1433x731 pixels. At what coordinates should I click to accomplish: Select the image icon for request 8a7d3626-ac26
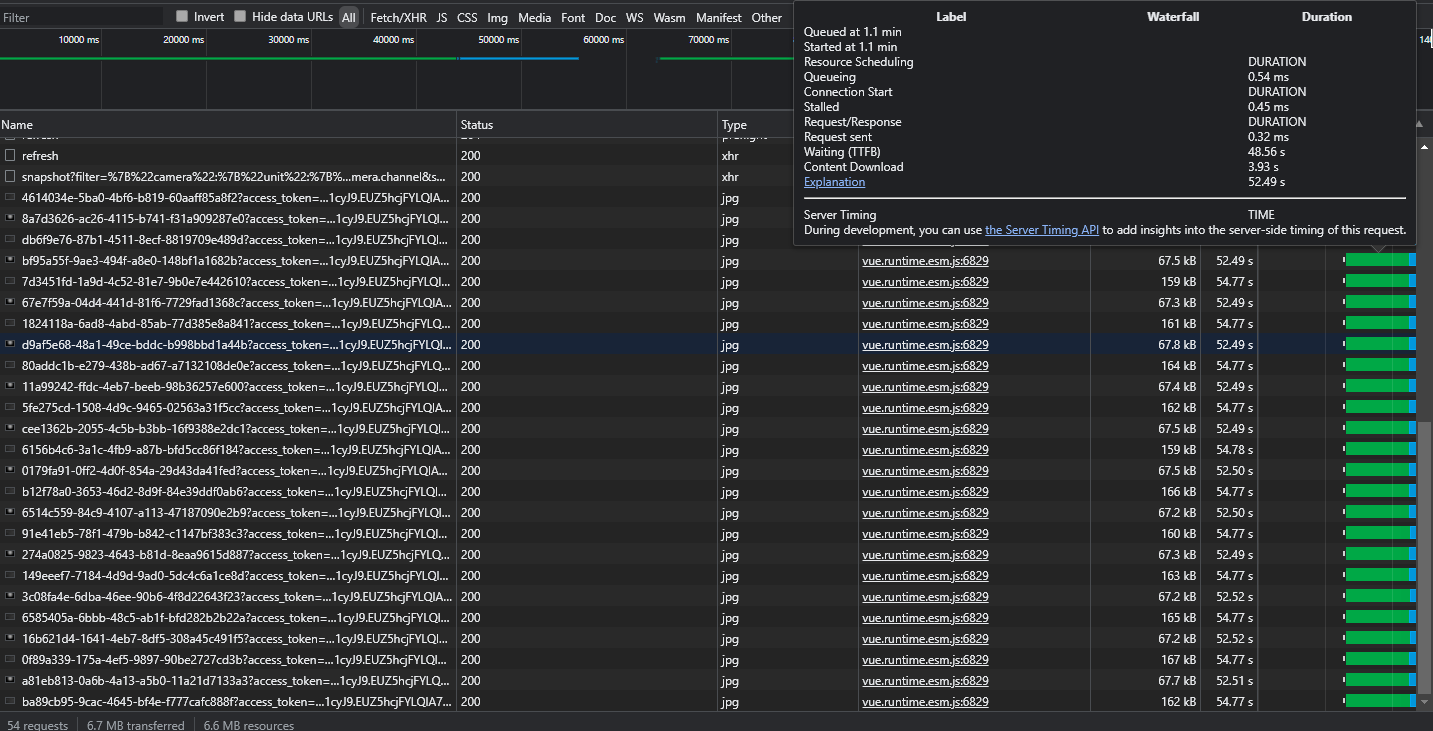pyautogui.click(x=10, y=219)
